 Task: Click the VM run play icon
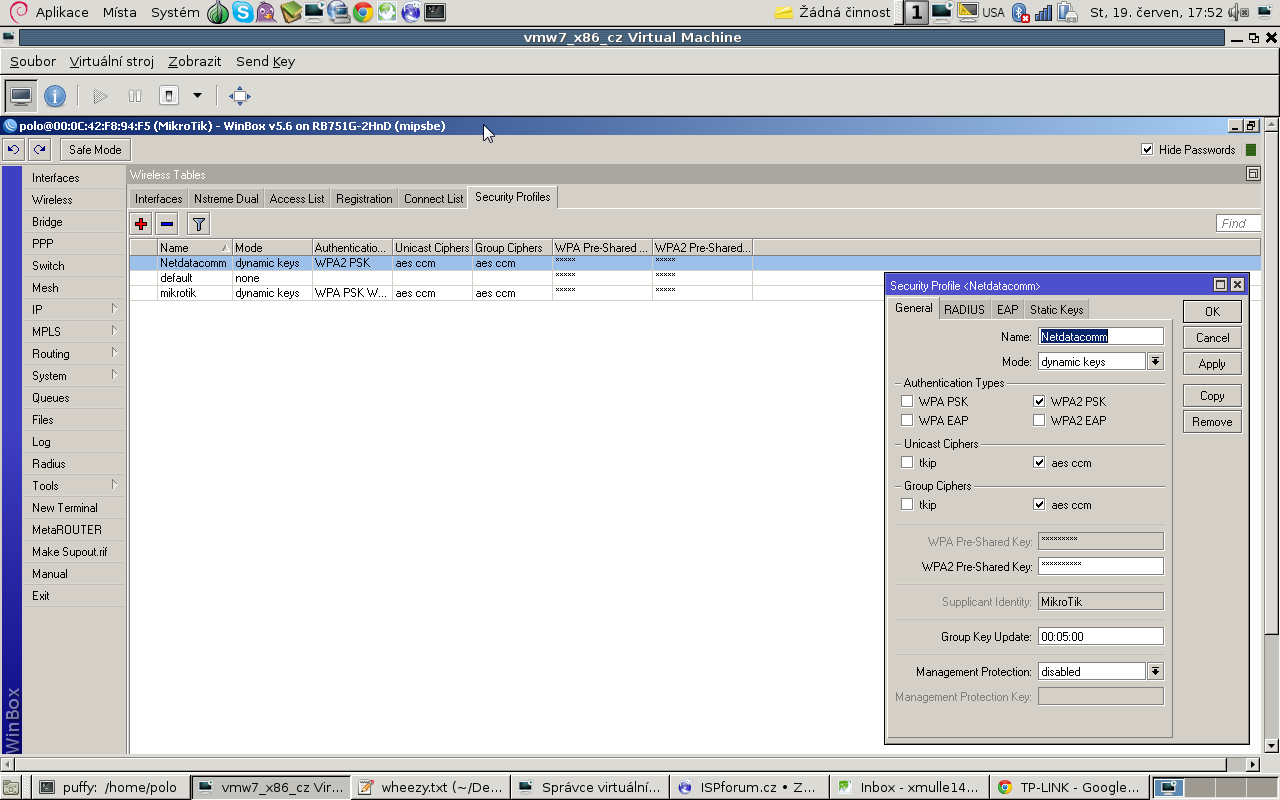pyautogui.click(x=100, y=96)
